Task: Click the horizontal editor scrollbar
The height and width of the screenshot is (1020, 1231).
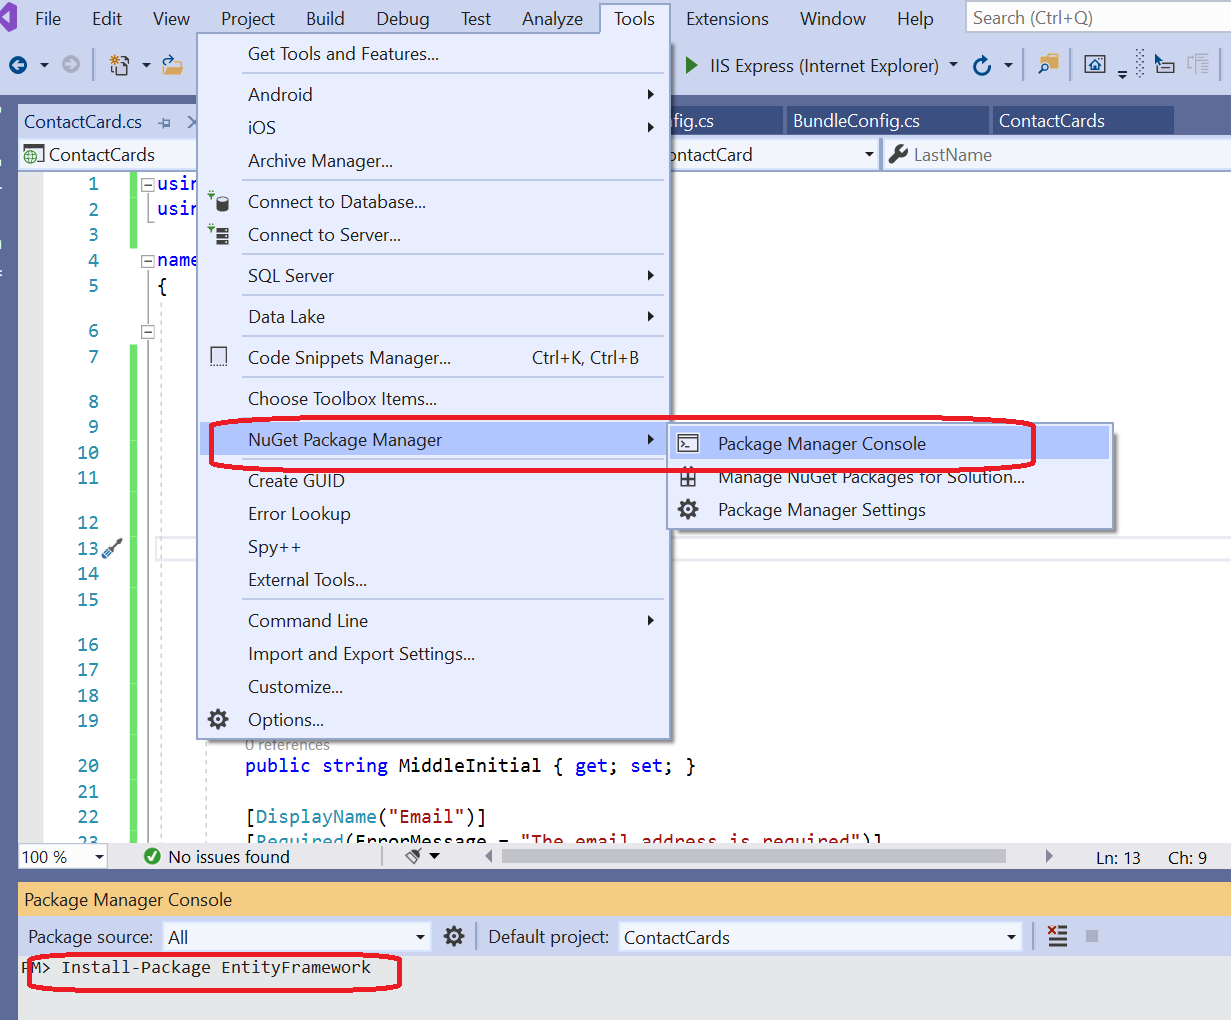Action: click(x=754, y=856)
